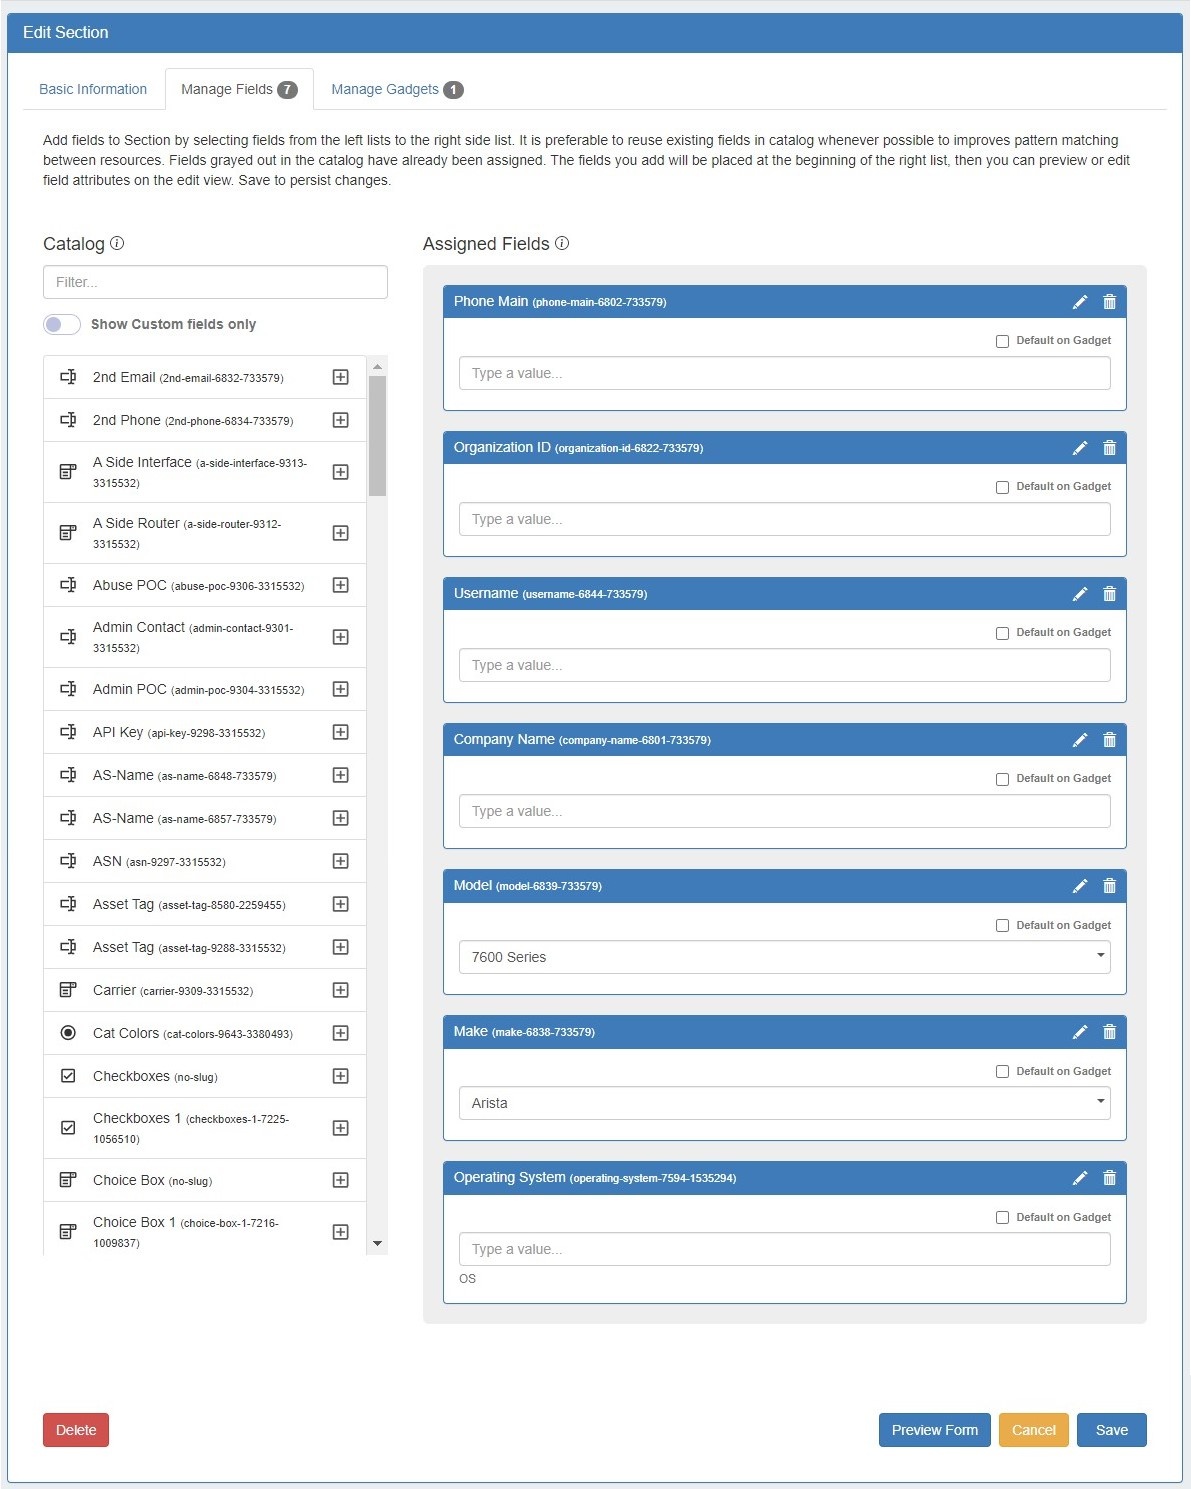Add the 2nd Email field from catalog
Viewport: 1191px width, 1489px height.
coord(340,377)
